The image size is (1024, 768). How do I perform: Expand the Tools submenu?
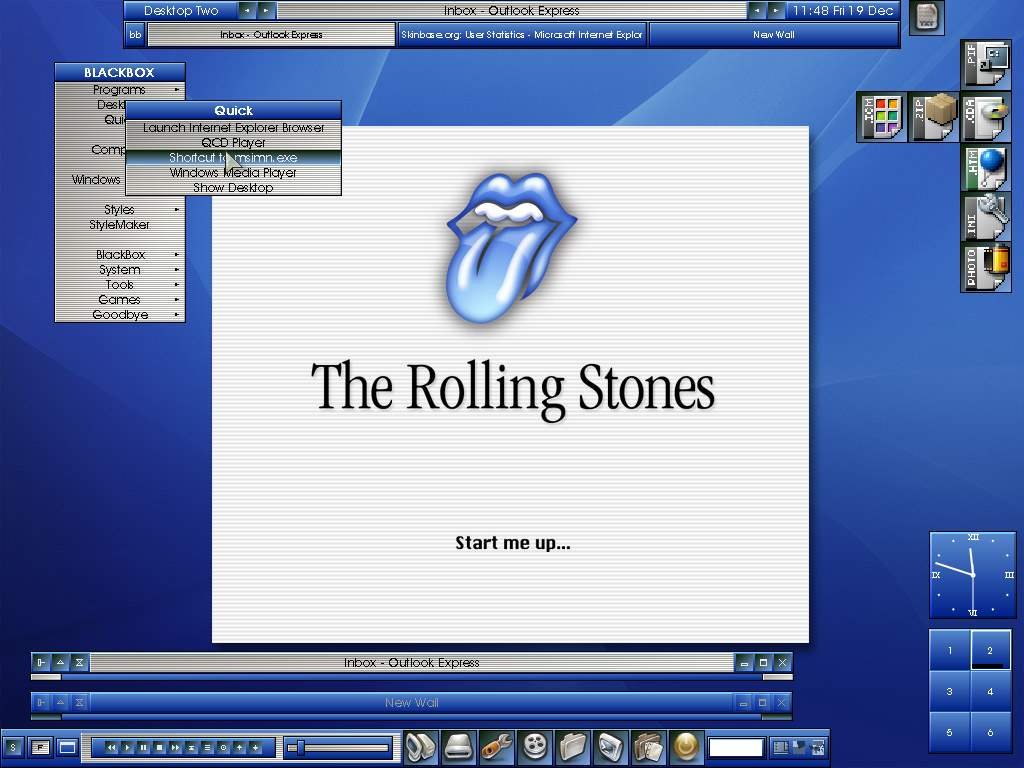(120, 285)
